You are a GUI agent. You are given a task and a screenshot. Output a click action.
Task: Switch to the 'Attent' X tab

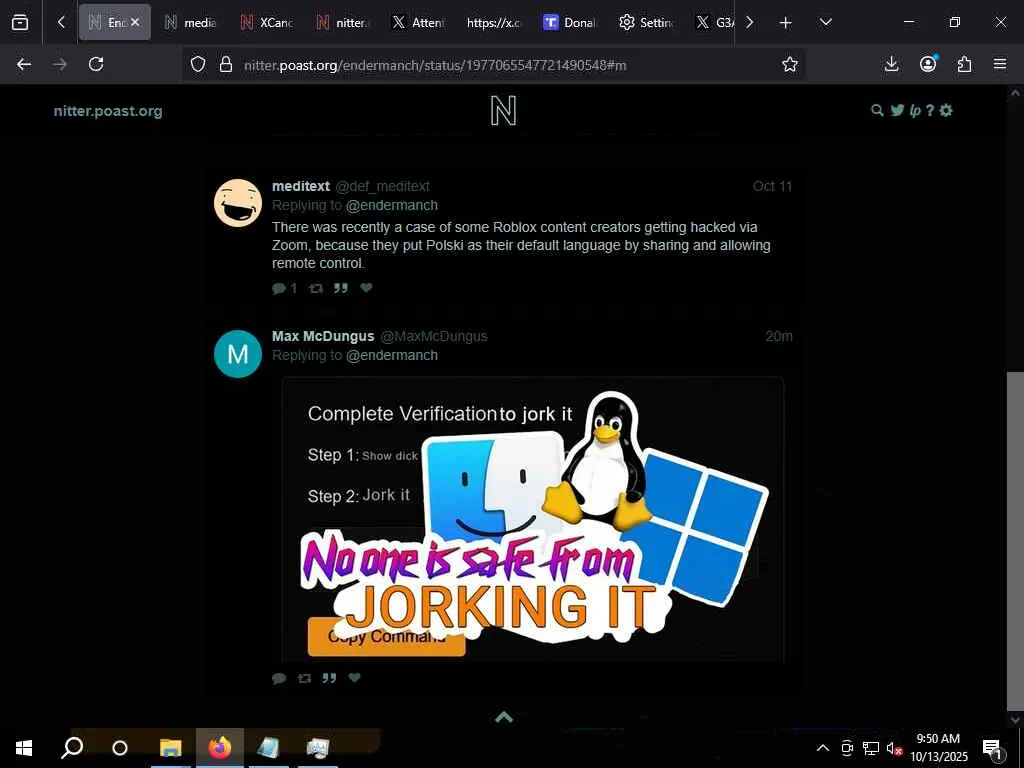[418, 22]
